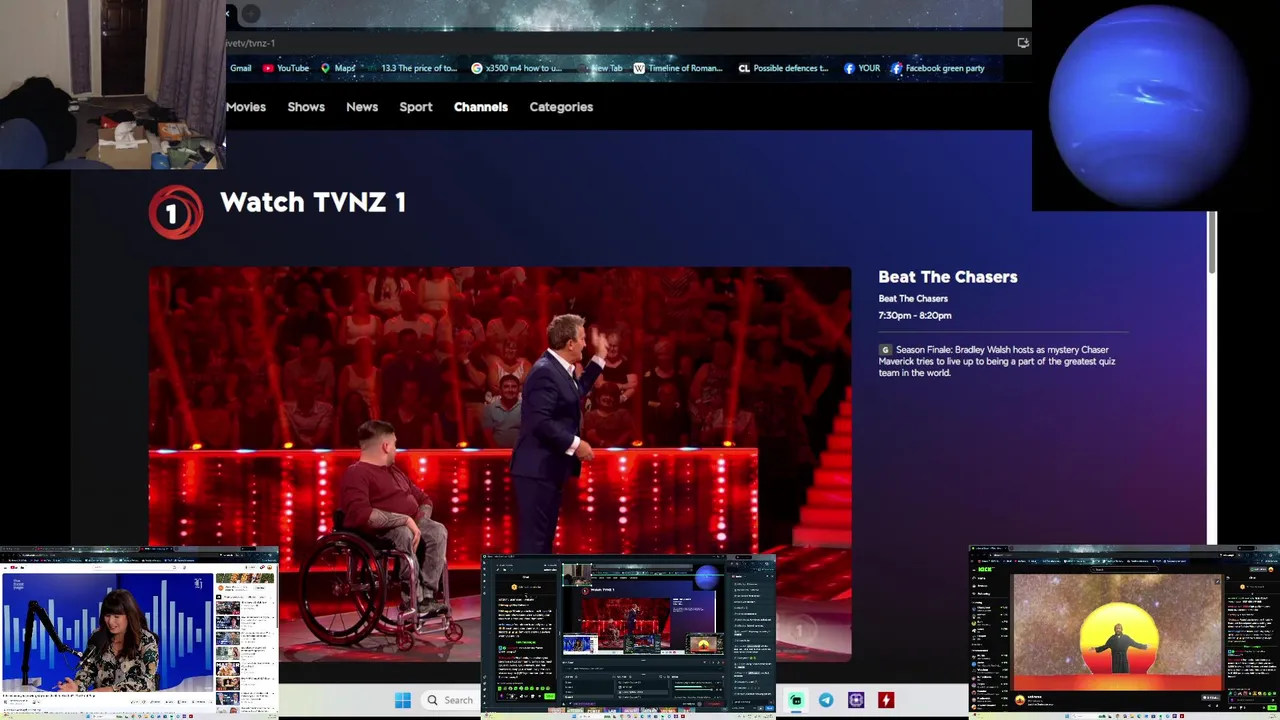The width and height of the screenshot is (1280, 720).
Task: Open the red lightning bolt taskbar icon
Action: point(886,700)
